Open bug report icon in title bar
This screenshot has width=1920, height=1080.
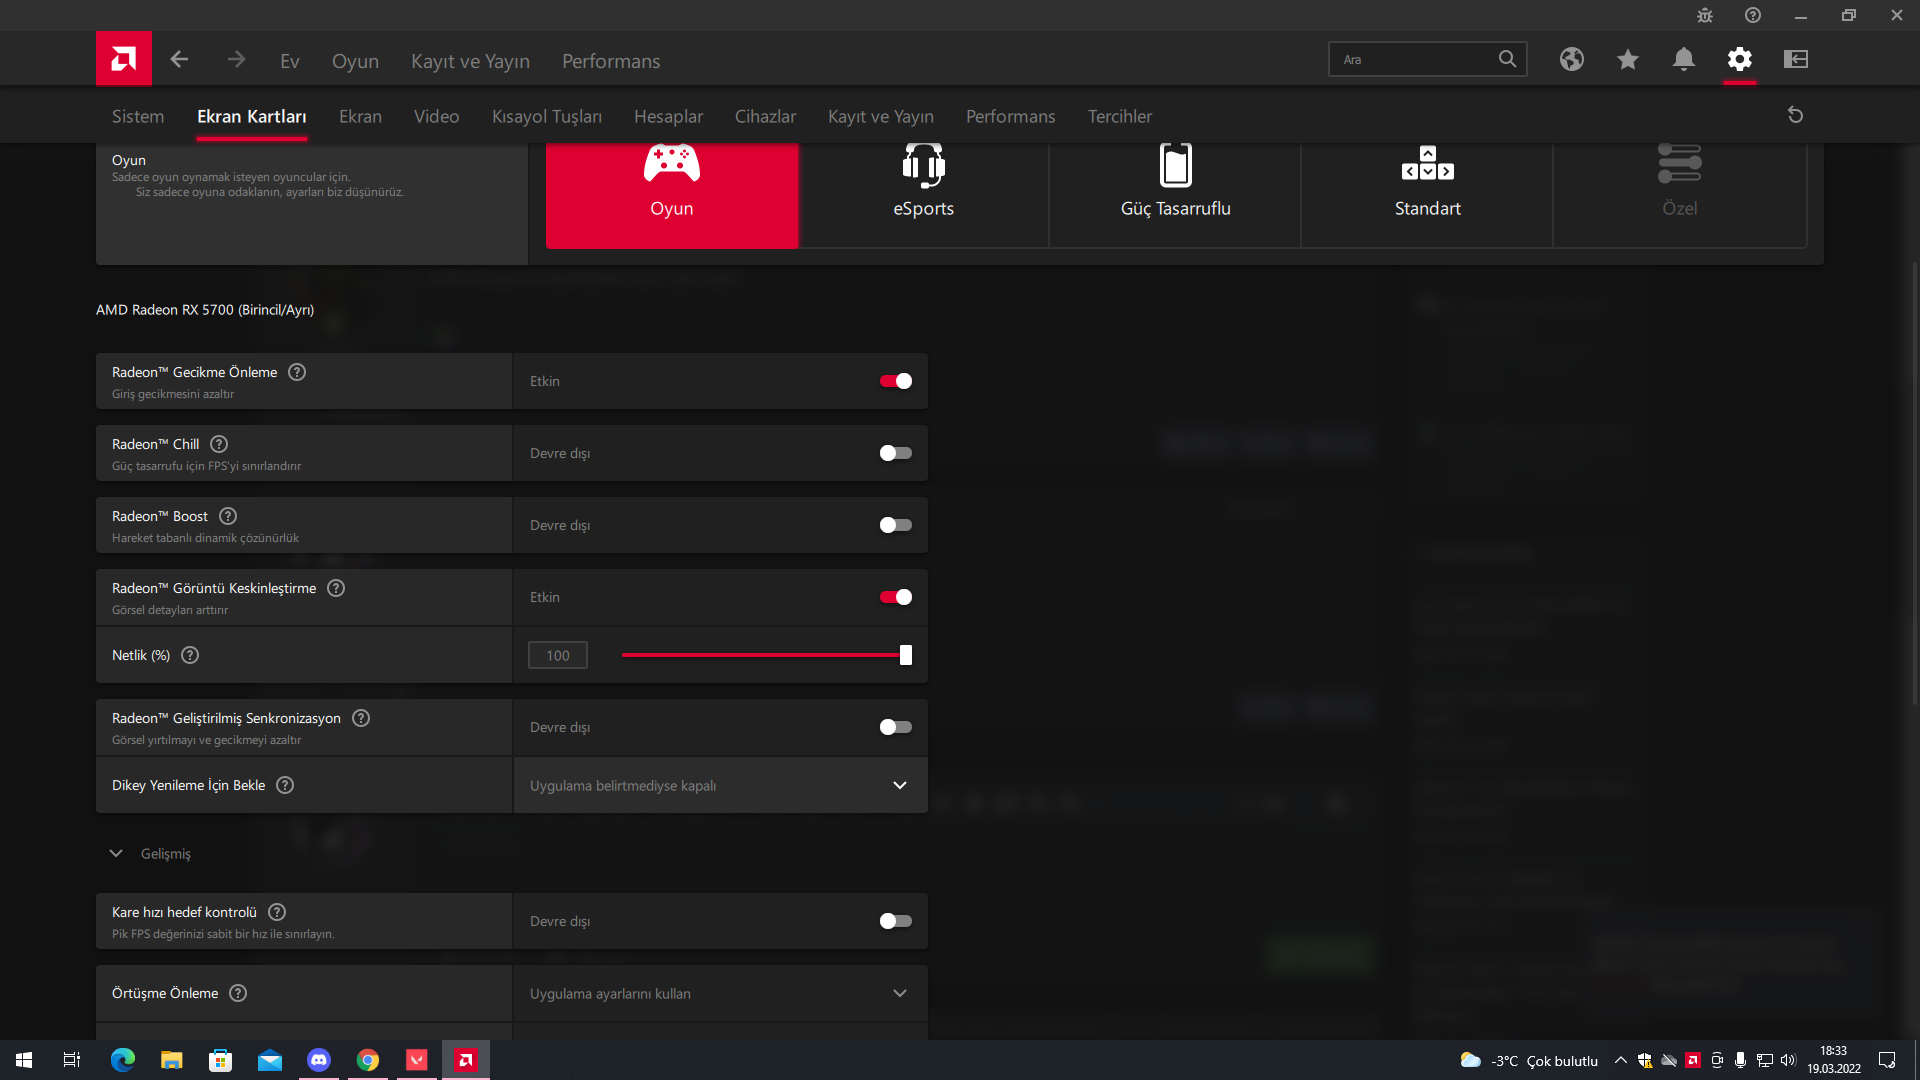1704,15
